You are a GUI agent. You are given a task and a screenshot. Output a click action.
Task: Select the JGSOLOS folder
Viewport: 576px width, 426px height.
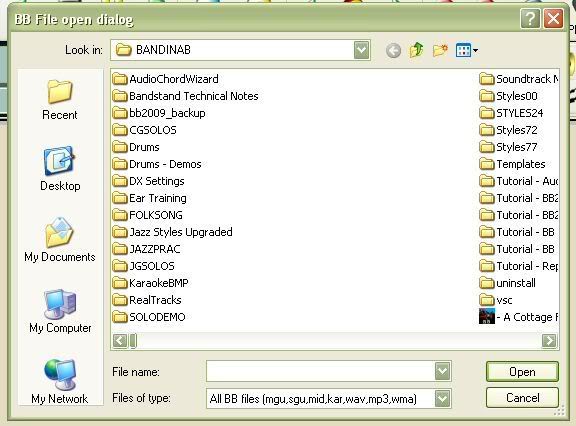point(144,266)
